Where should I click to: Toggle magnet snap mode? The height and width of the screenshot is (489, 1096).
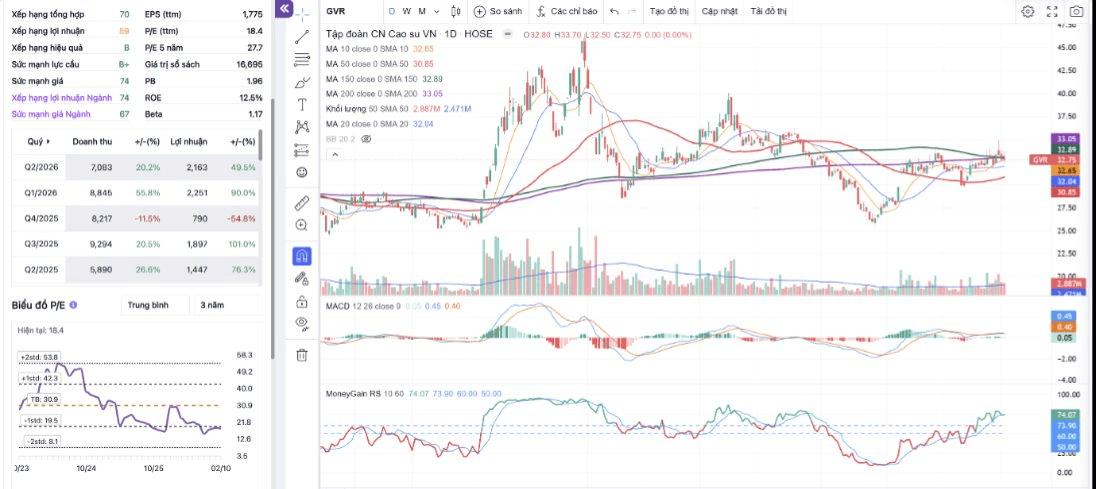tap(302, 256)
